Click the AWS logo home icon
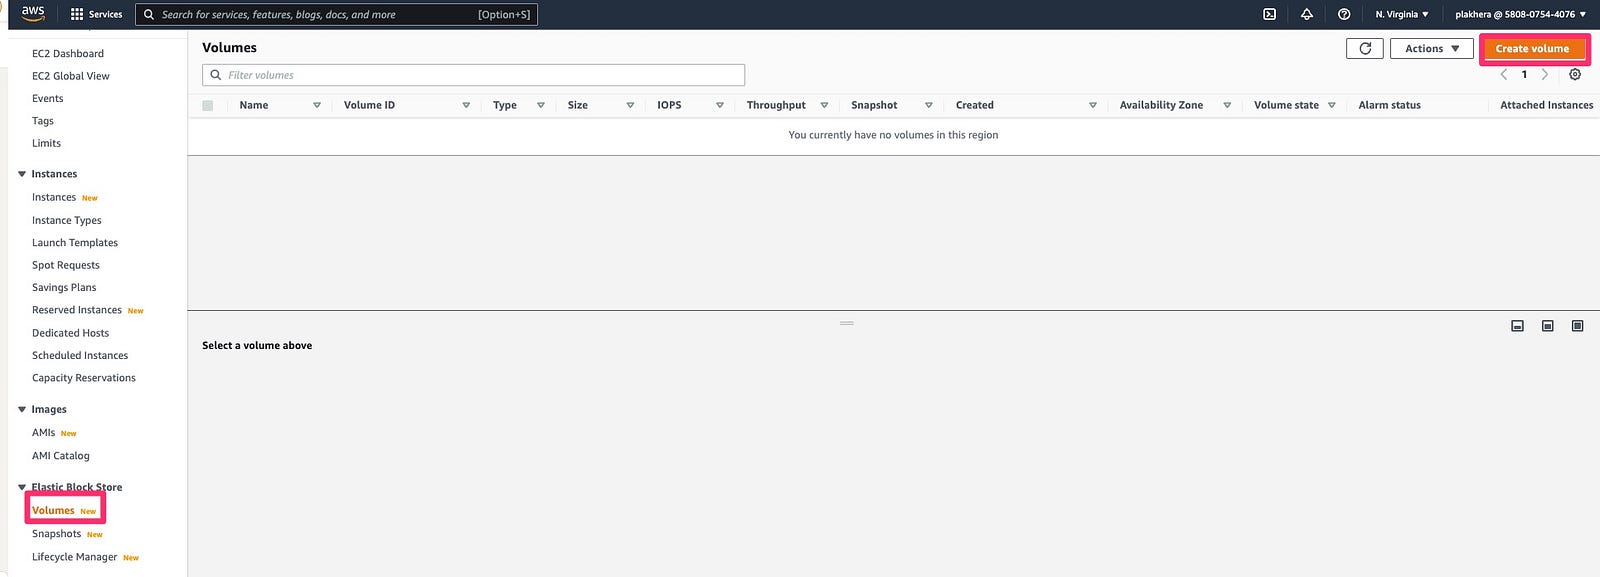Viewport: 1600px width, 577px height. pos(33,13)
